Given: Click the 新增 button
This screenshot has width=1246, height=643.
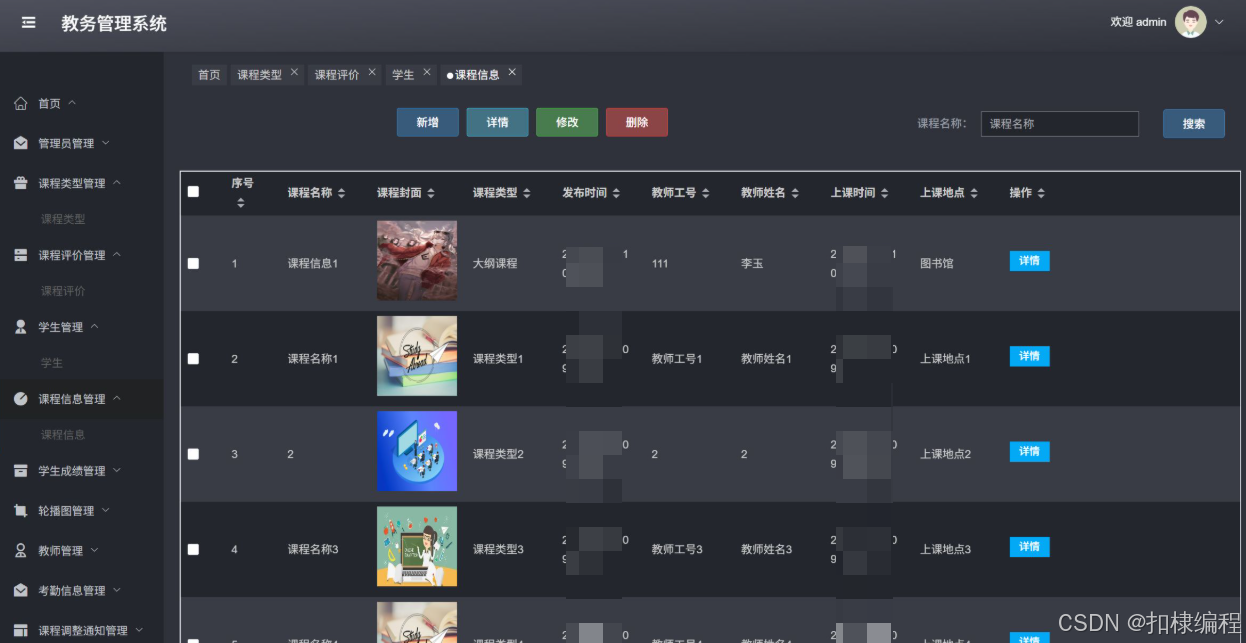Looking at the screenshot, I should [428, 122].
